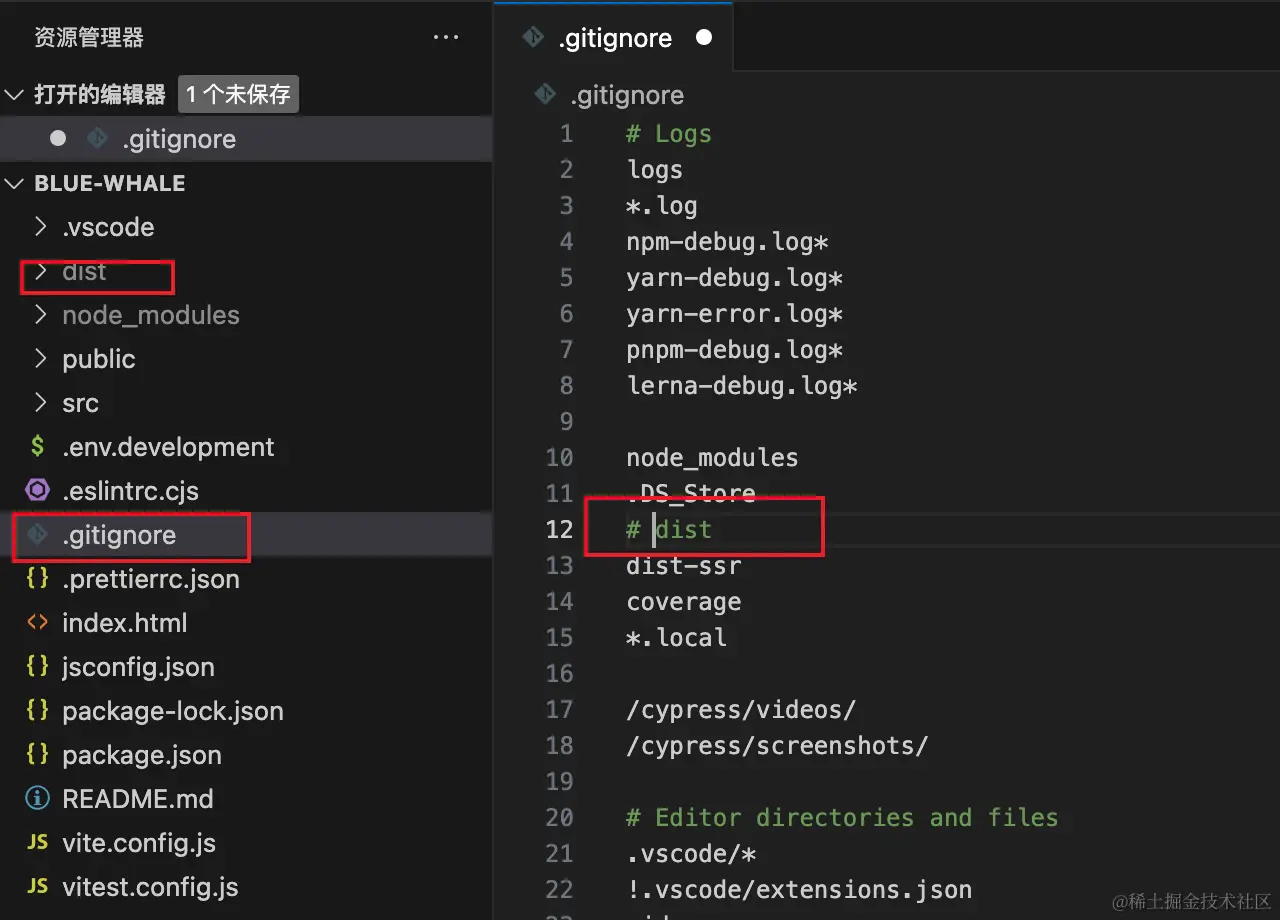Click the "# Logs" comment line

pyautogui.click(x=669, y=134)
